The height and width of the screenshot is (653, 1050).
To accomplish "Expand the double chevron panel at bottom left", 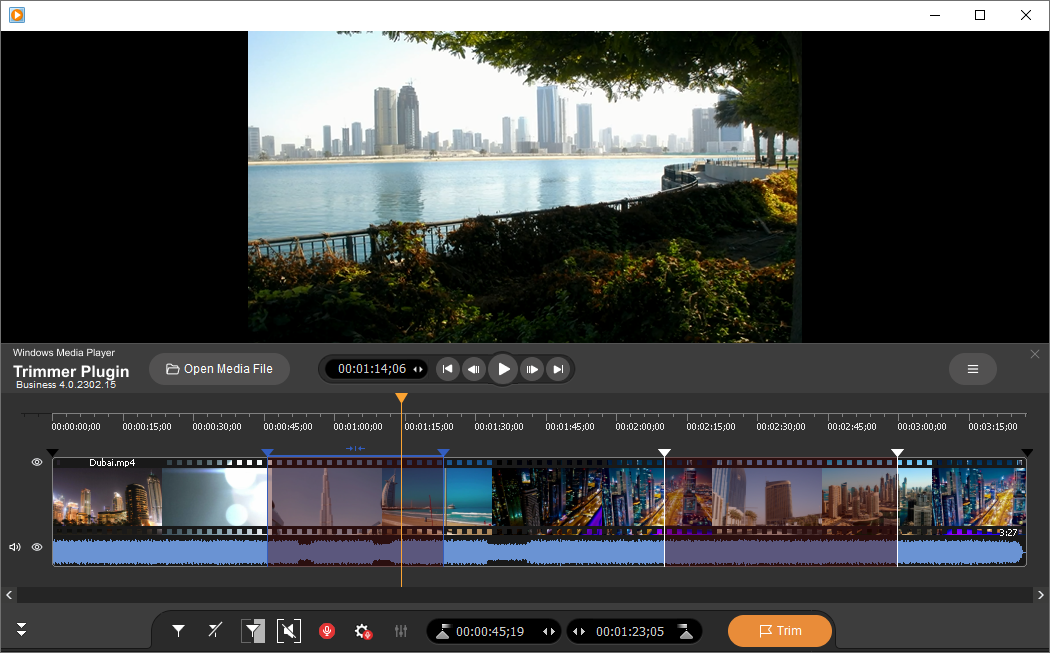I will click(20, 631).
